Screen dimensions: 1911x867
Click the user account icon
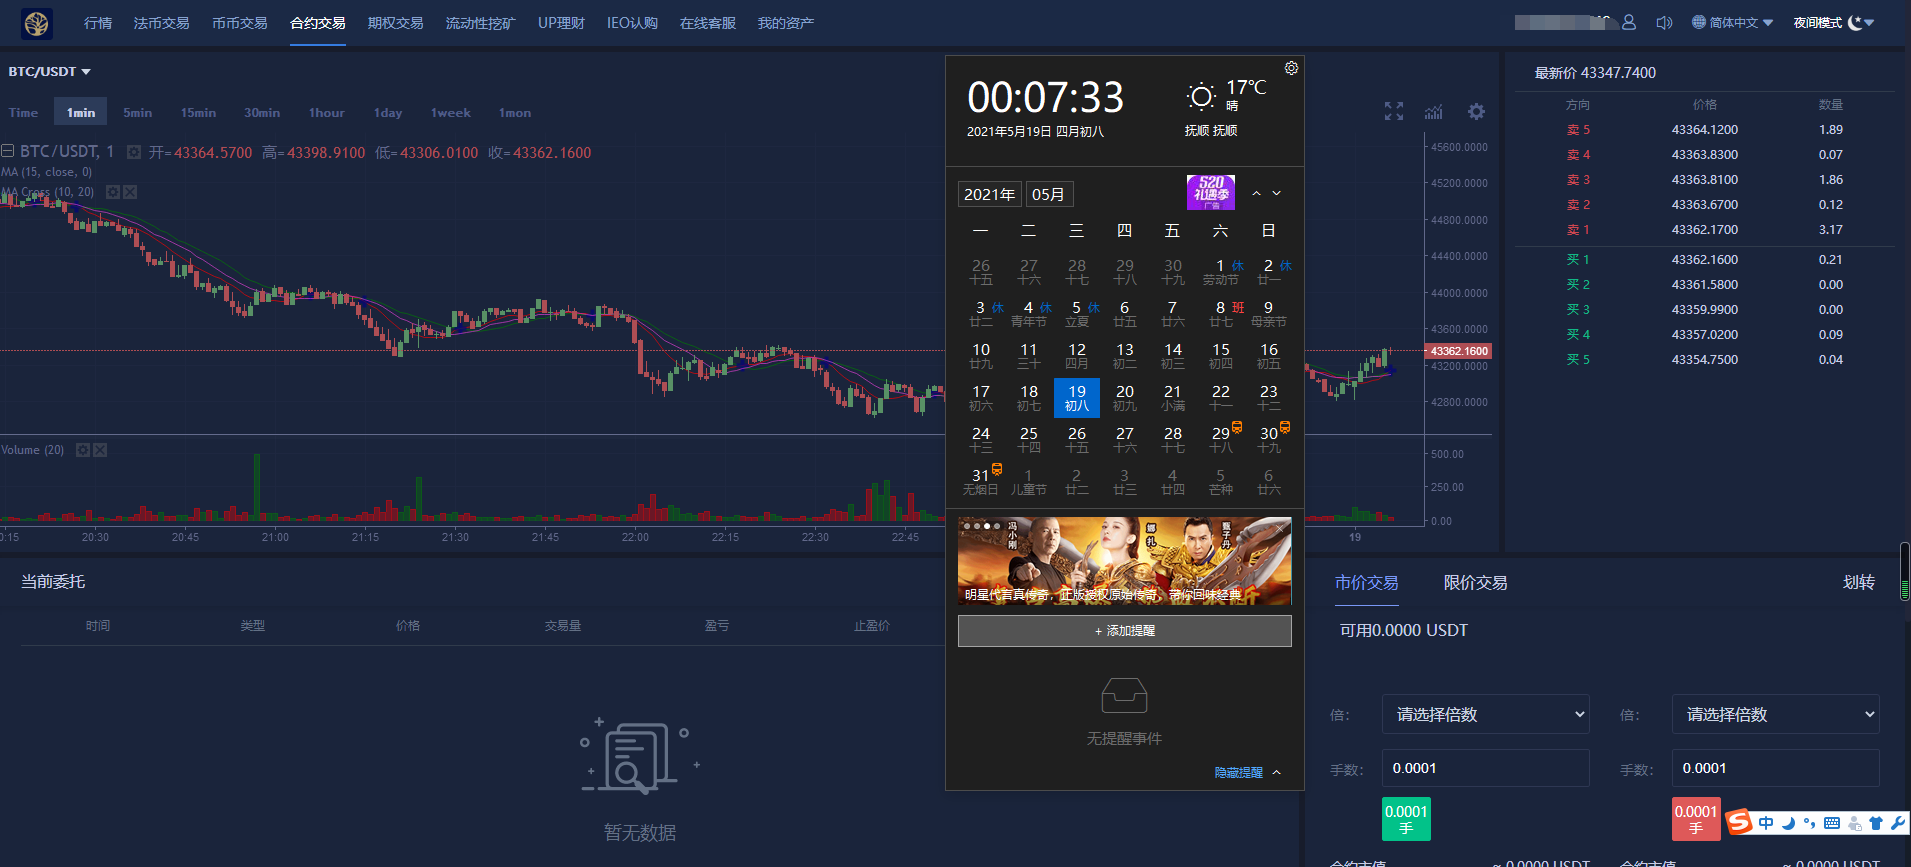(x=1629, y=22)
